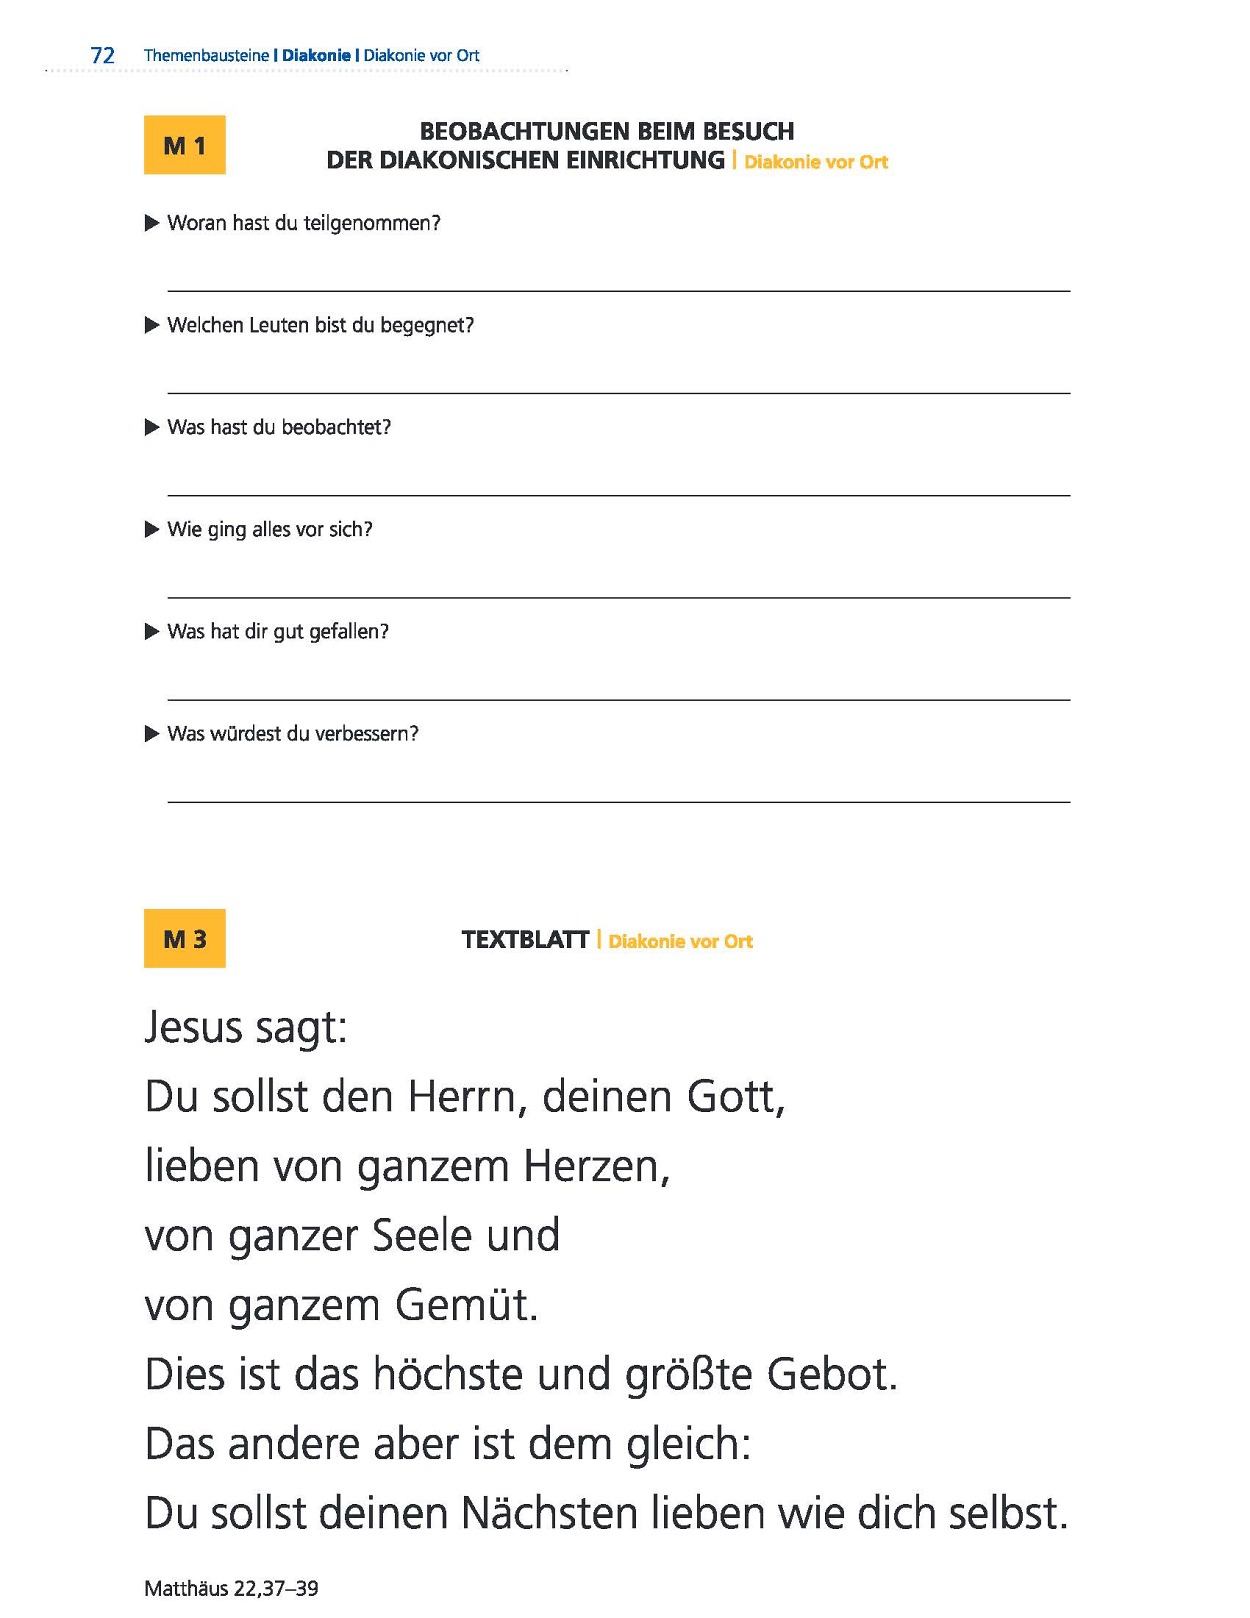This screenshot has height=1618, width=1250.
Task: Click the orange label after "DIAKONISCHEN EINRICHTUNG"
Action: tap(816, 162)
